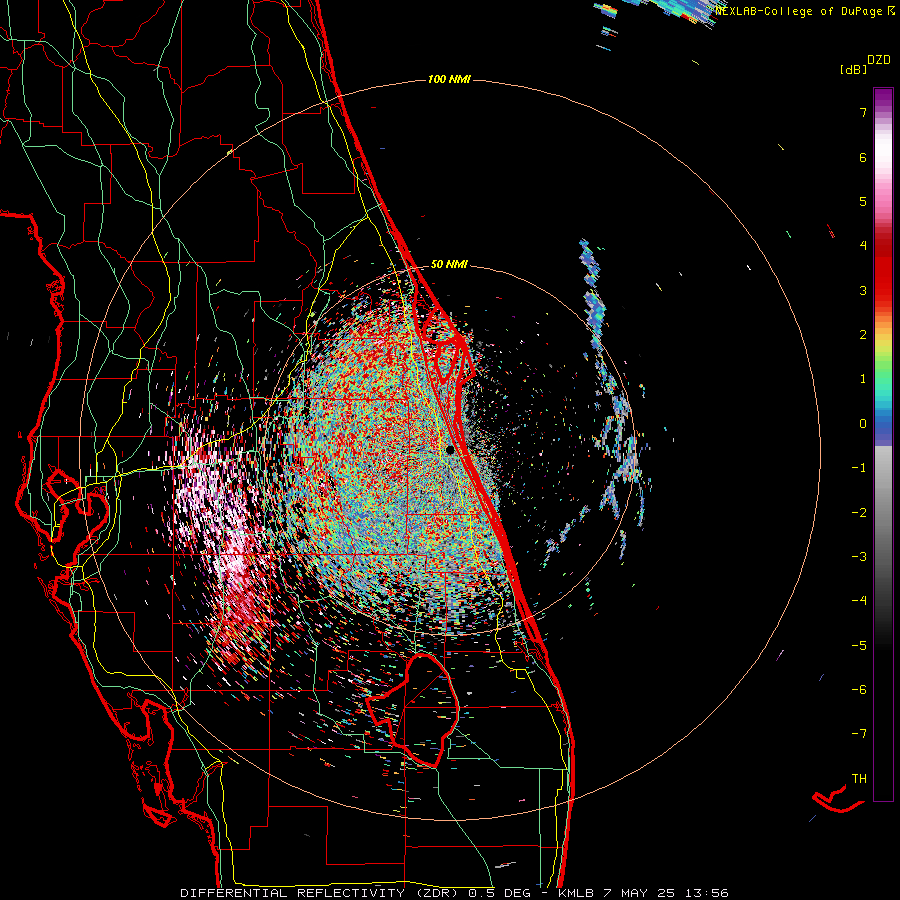Click the 5 value on color scale
900x900 pixels.
pos(863,201)
